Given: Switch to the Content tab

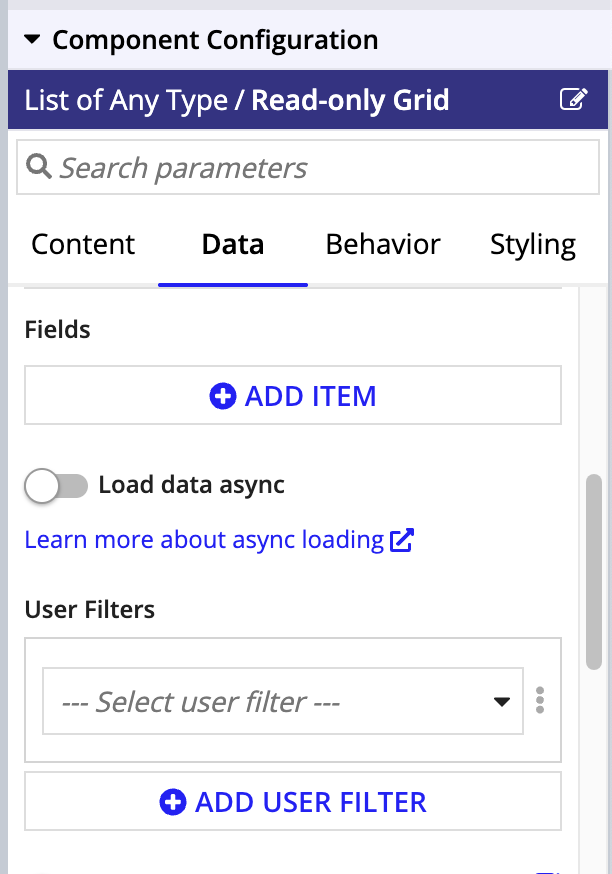Looking at the screenshot, I should point(83,245).
